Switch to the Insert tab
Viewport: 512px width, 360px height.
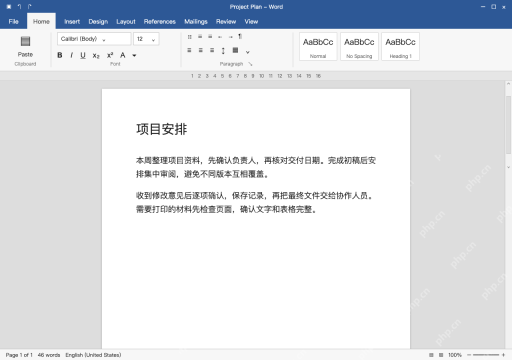[72, 22]
